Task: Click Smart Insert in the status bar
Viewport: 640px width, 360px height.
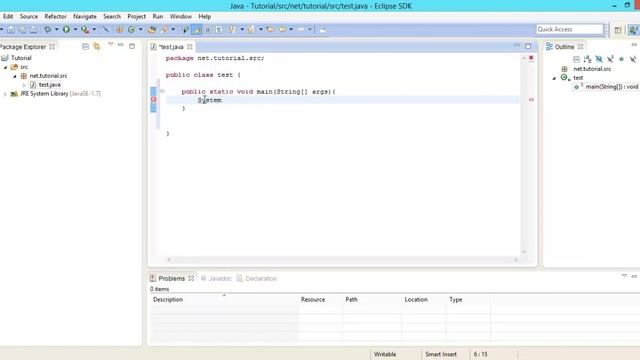Action: tap(441, 354)
